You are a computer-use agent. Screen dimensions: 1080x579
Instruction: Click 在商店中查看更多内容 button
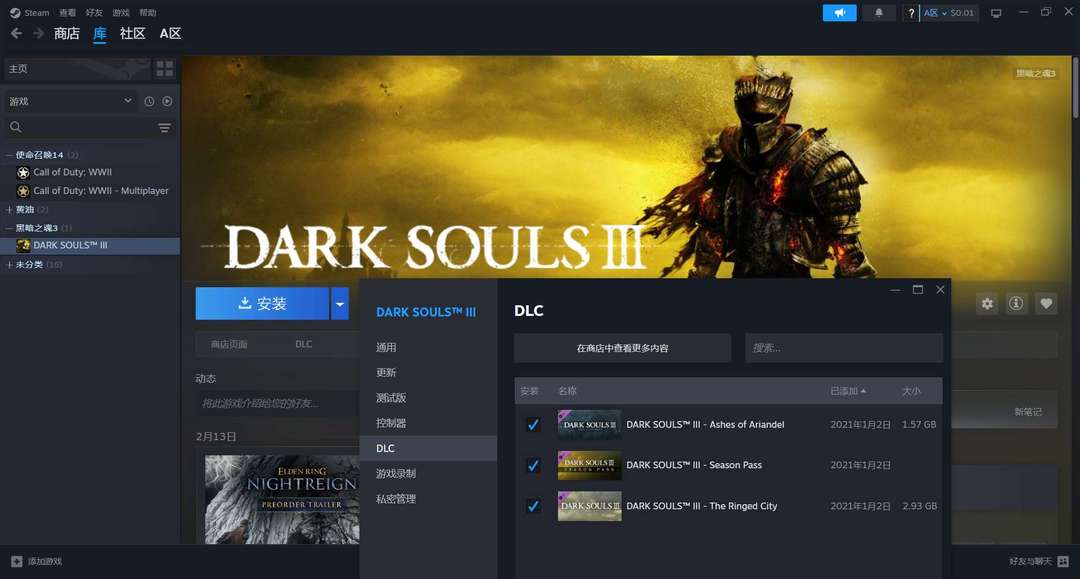622,348
